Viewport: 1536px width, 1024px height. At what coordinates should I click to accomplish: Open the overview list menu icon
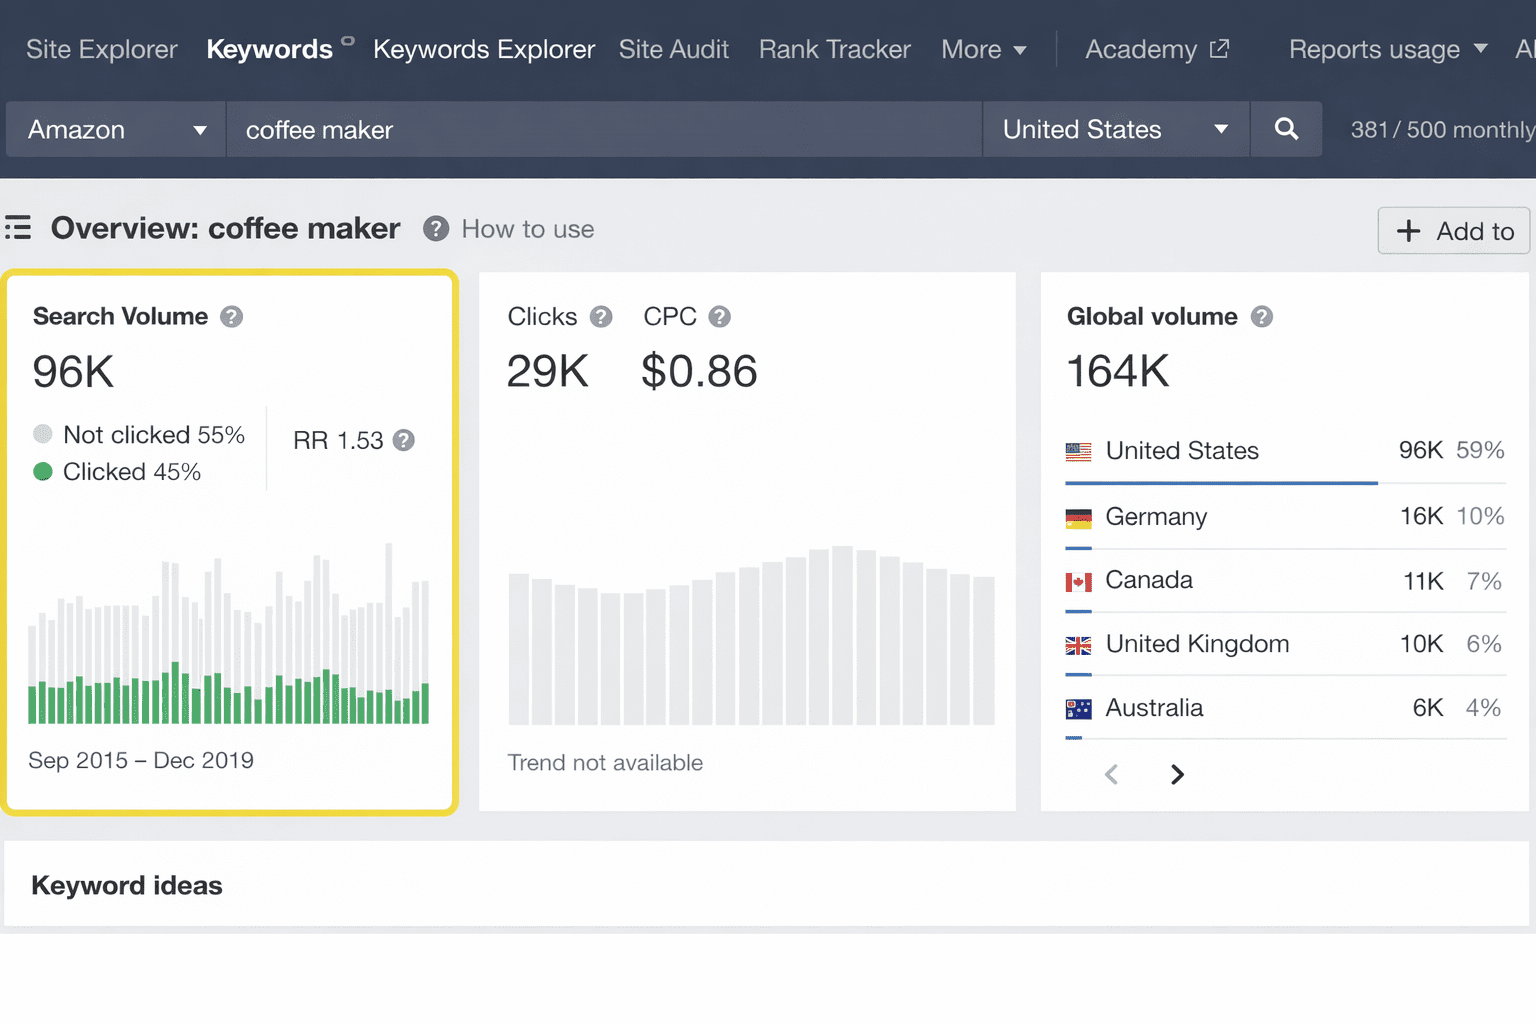(18, 228)
